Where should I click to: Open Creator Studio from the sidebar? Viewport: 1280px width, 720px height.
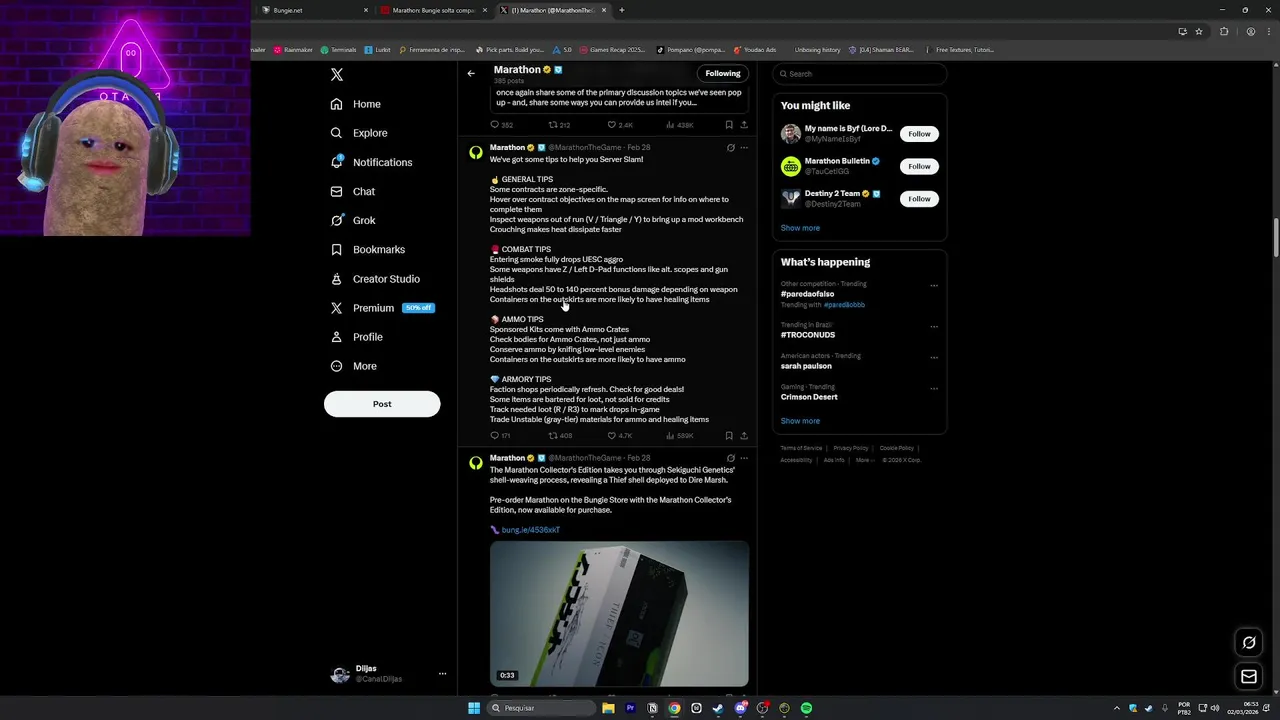pyautogui.click(x=374, y=279)
